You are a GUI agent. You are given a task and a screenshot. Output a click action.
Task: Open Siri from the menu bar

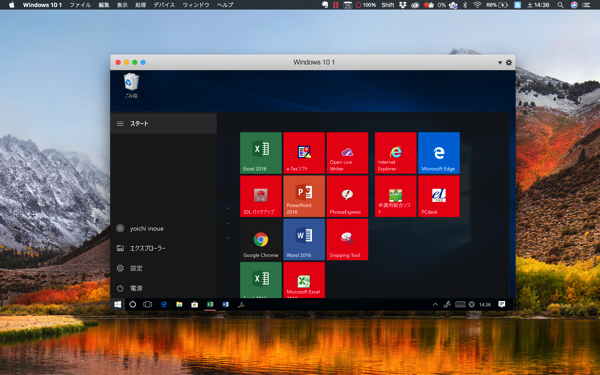(x=574, y=5)
